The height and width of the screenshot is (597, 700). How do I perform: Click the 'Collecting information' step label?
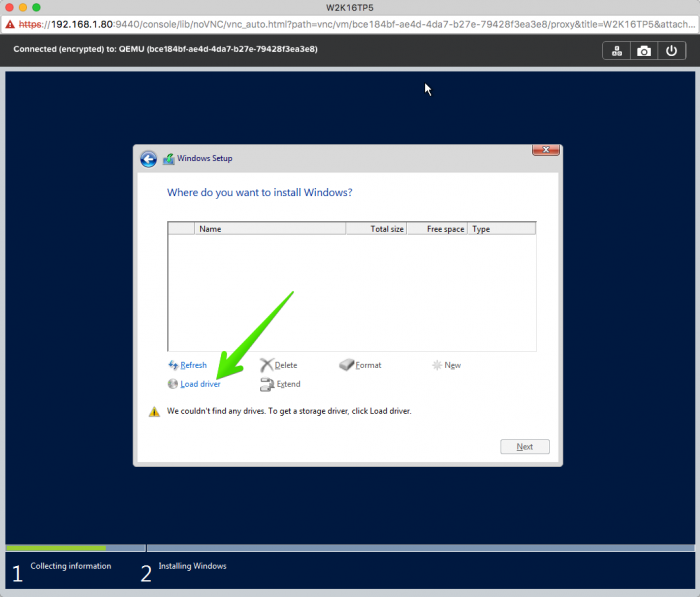point(71,566)
